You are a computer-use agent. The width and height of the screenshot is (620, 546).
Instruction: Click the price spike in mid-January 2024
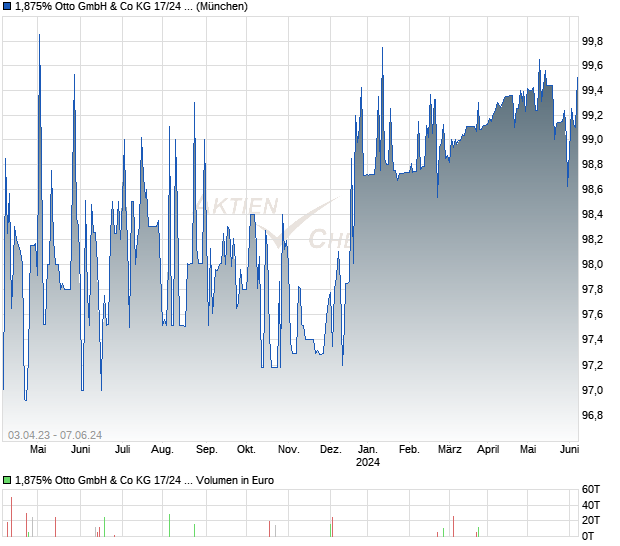pyautogui.click(x=382, y=49)
